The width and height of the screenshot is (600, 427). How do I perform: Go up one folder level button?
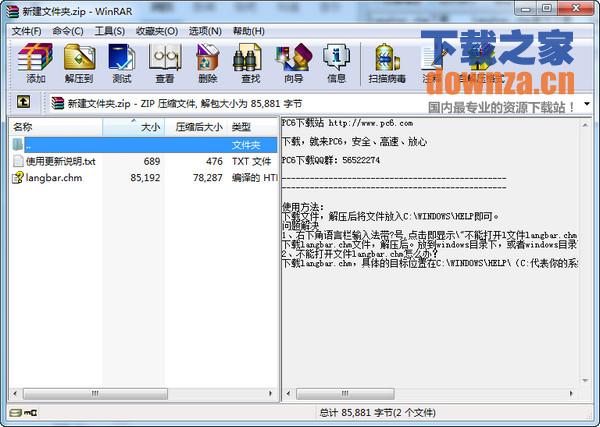tap(23, 102)
